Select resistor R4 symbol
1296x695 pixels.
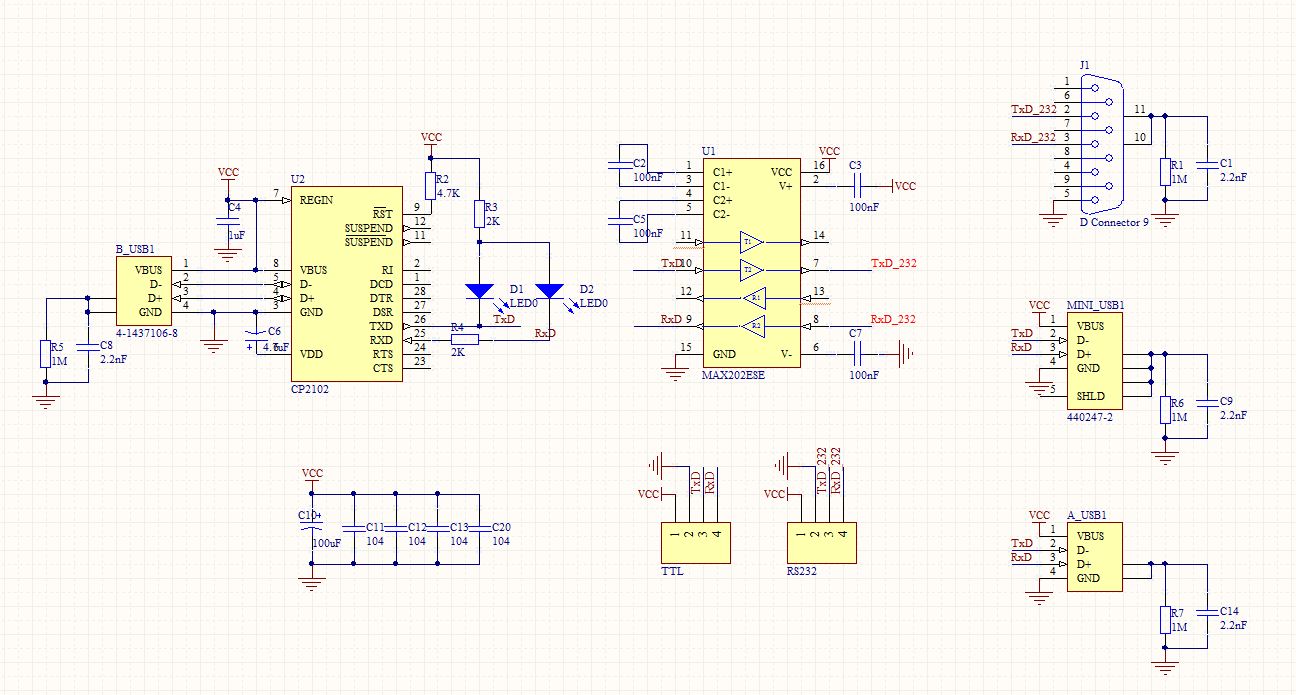click(464, 340)
